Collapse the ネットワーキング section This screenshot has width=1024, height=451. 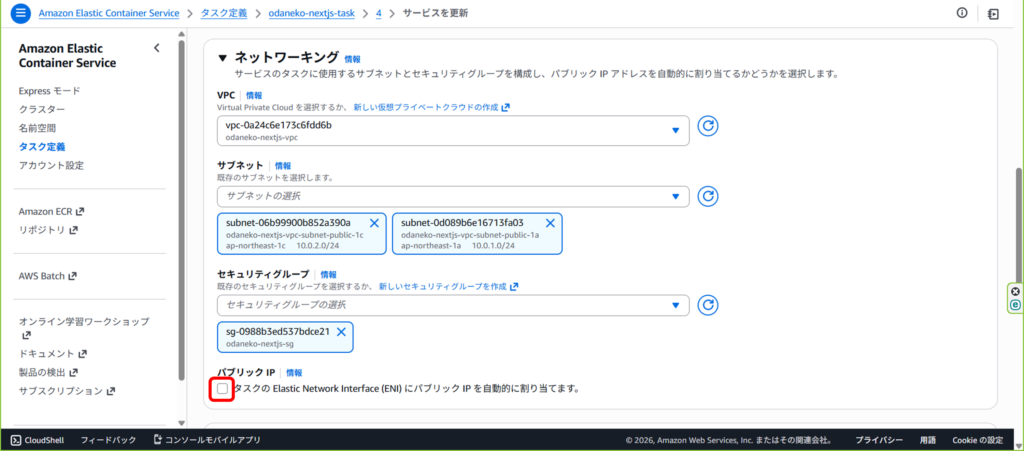(222, 58)
